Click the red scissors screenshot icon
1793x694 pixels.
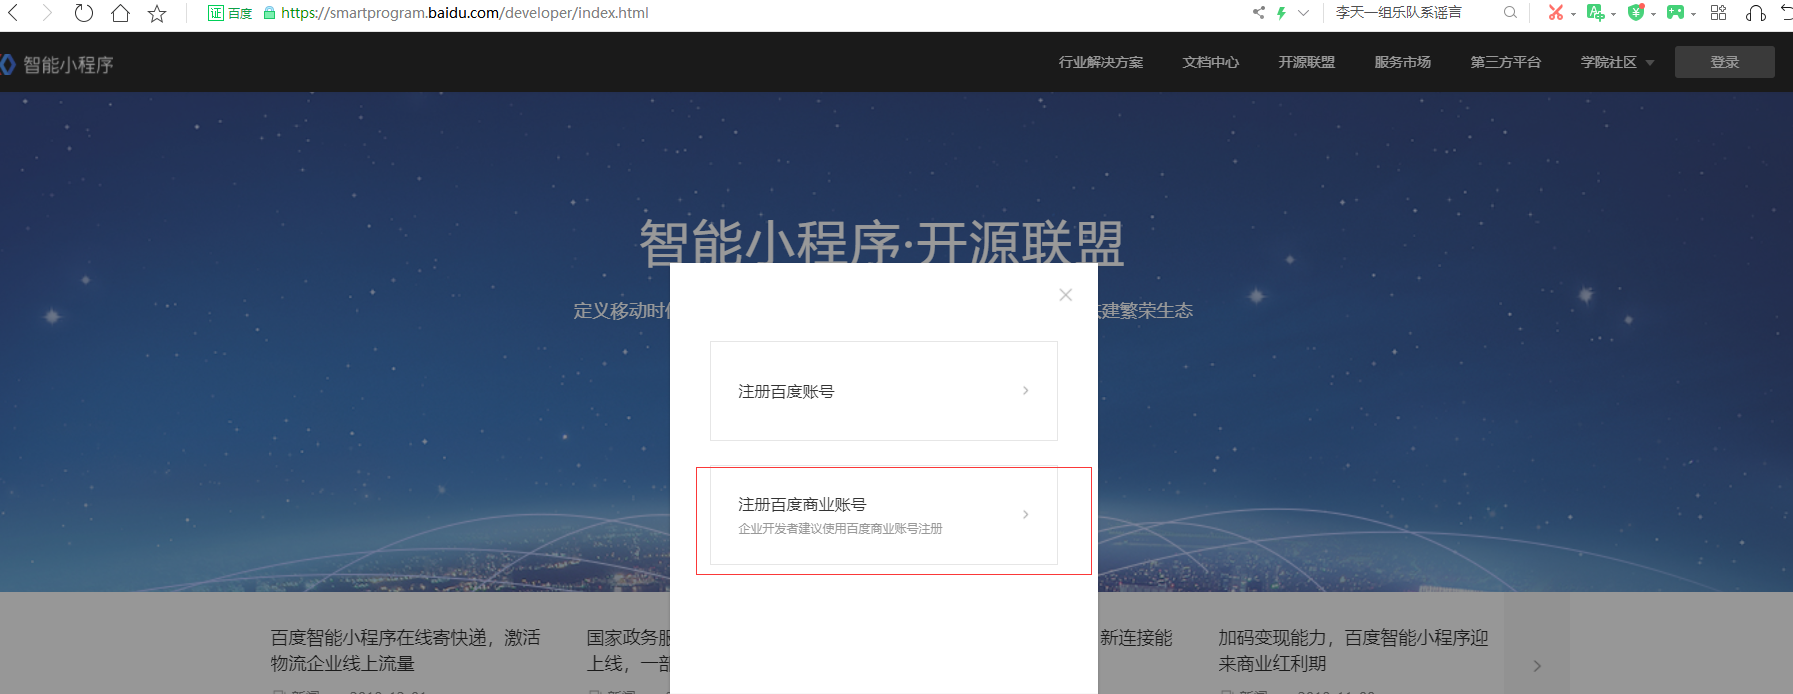[1555, 13]
